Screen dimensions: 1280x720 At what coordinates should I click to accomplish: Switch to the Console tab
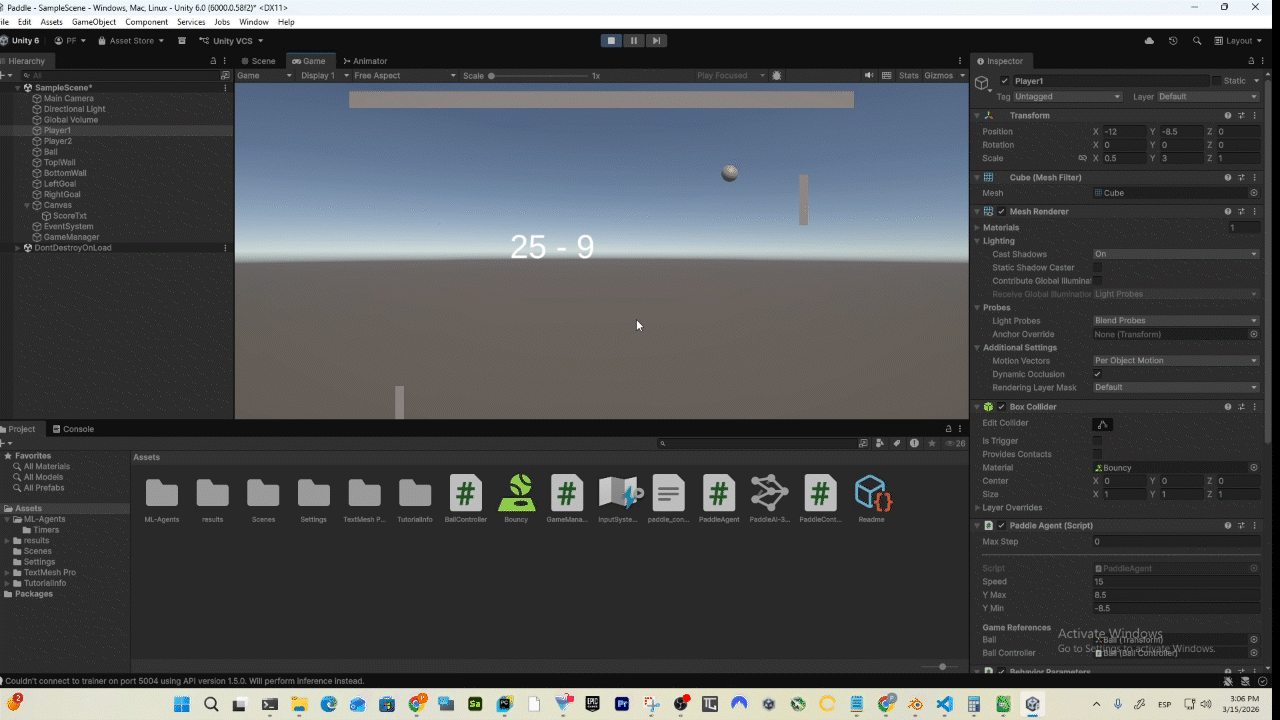[x=73, y=429]
